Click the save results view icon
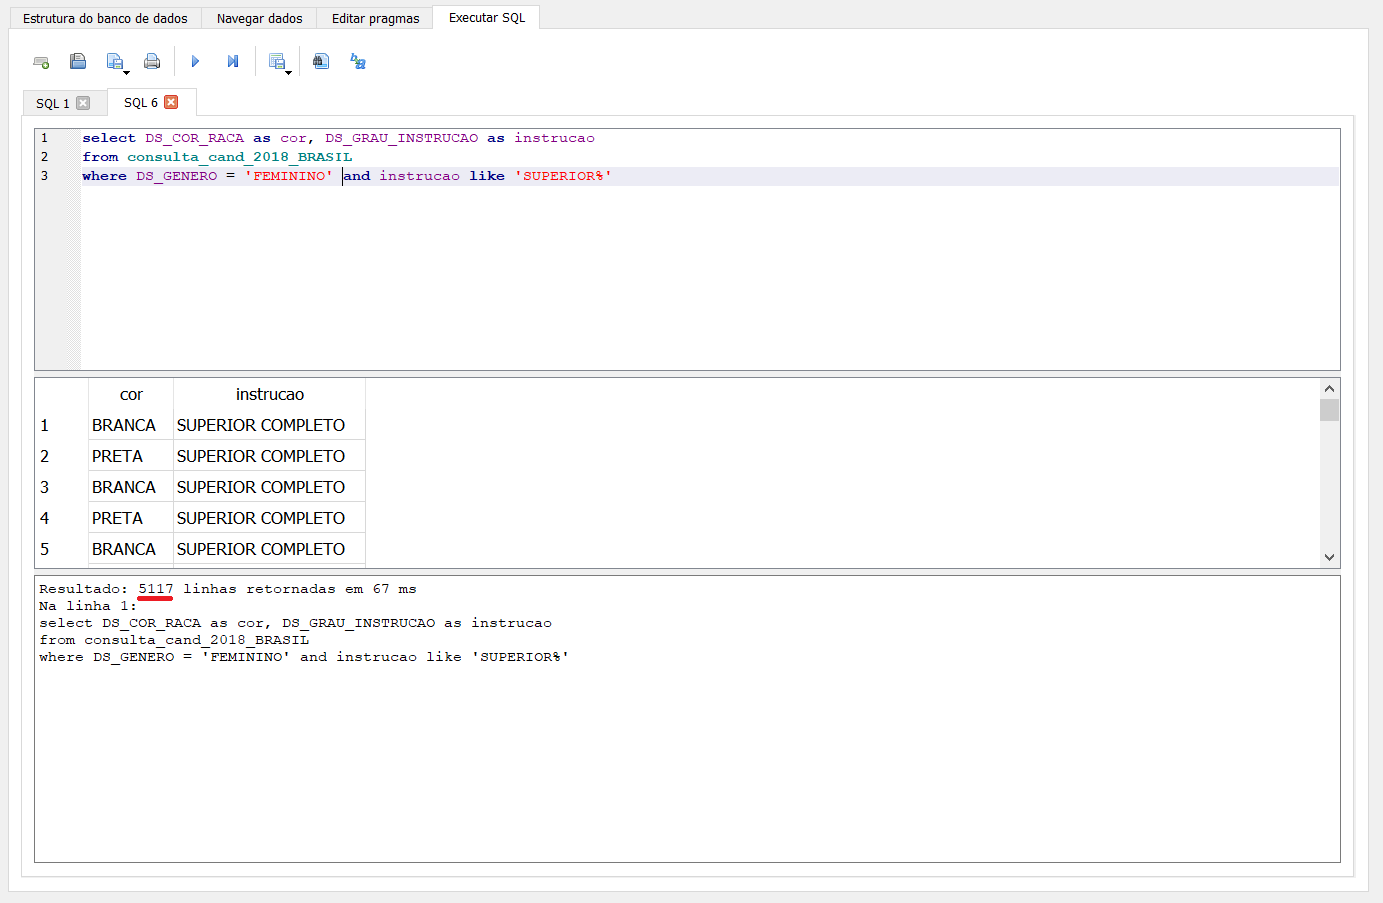The image size is (1383, 903). click(x=276, y=62)
